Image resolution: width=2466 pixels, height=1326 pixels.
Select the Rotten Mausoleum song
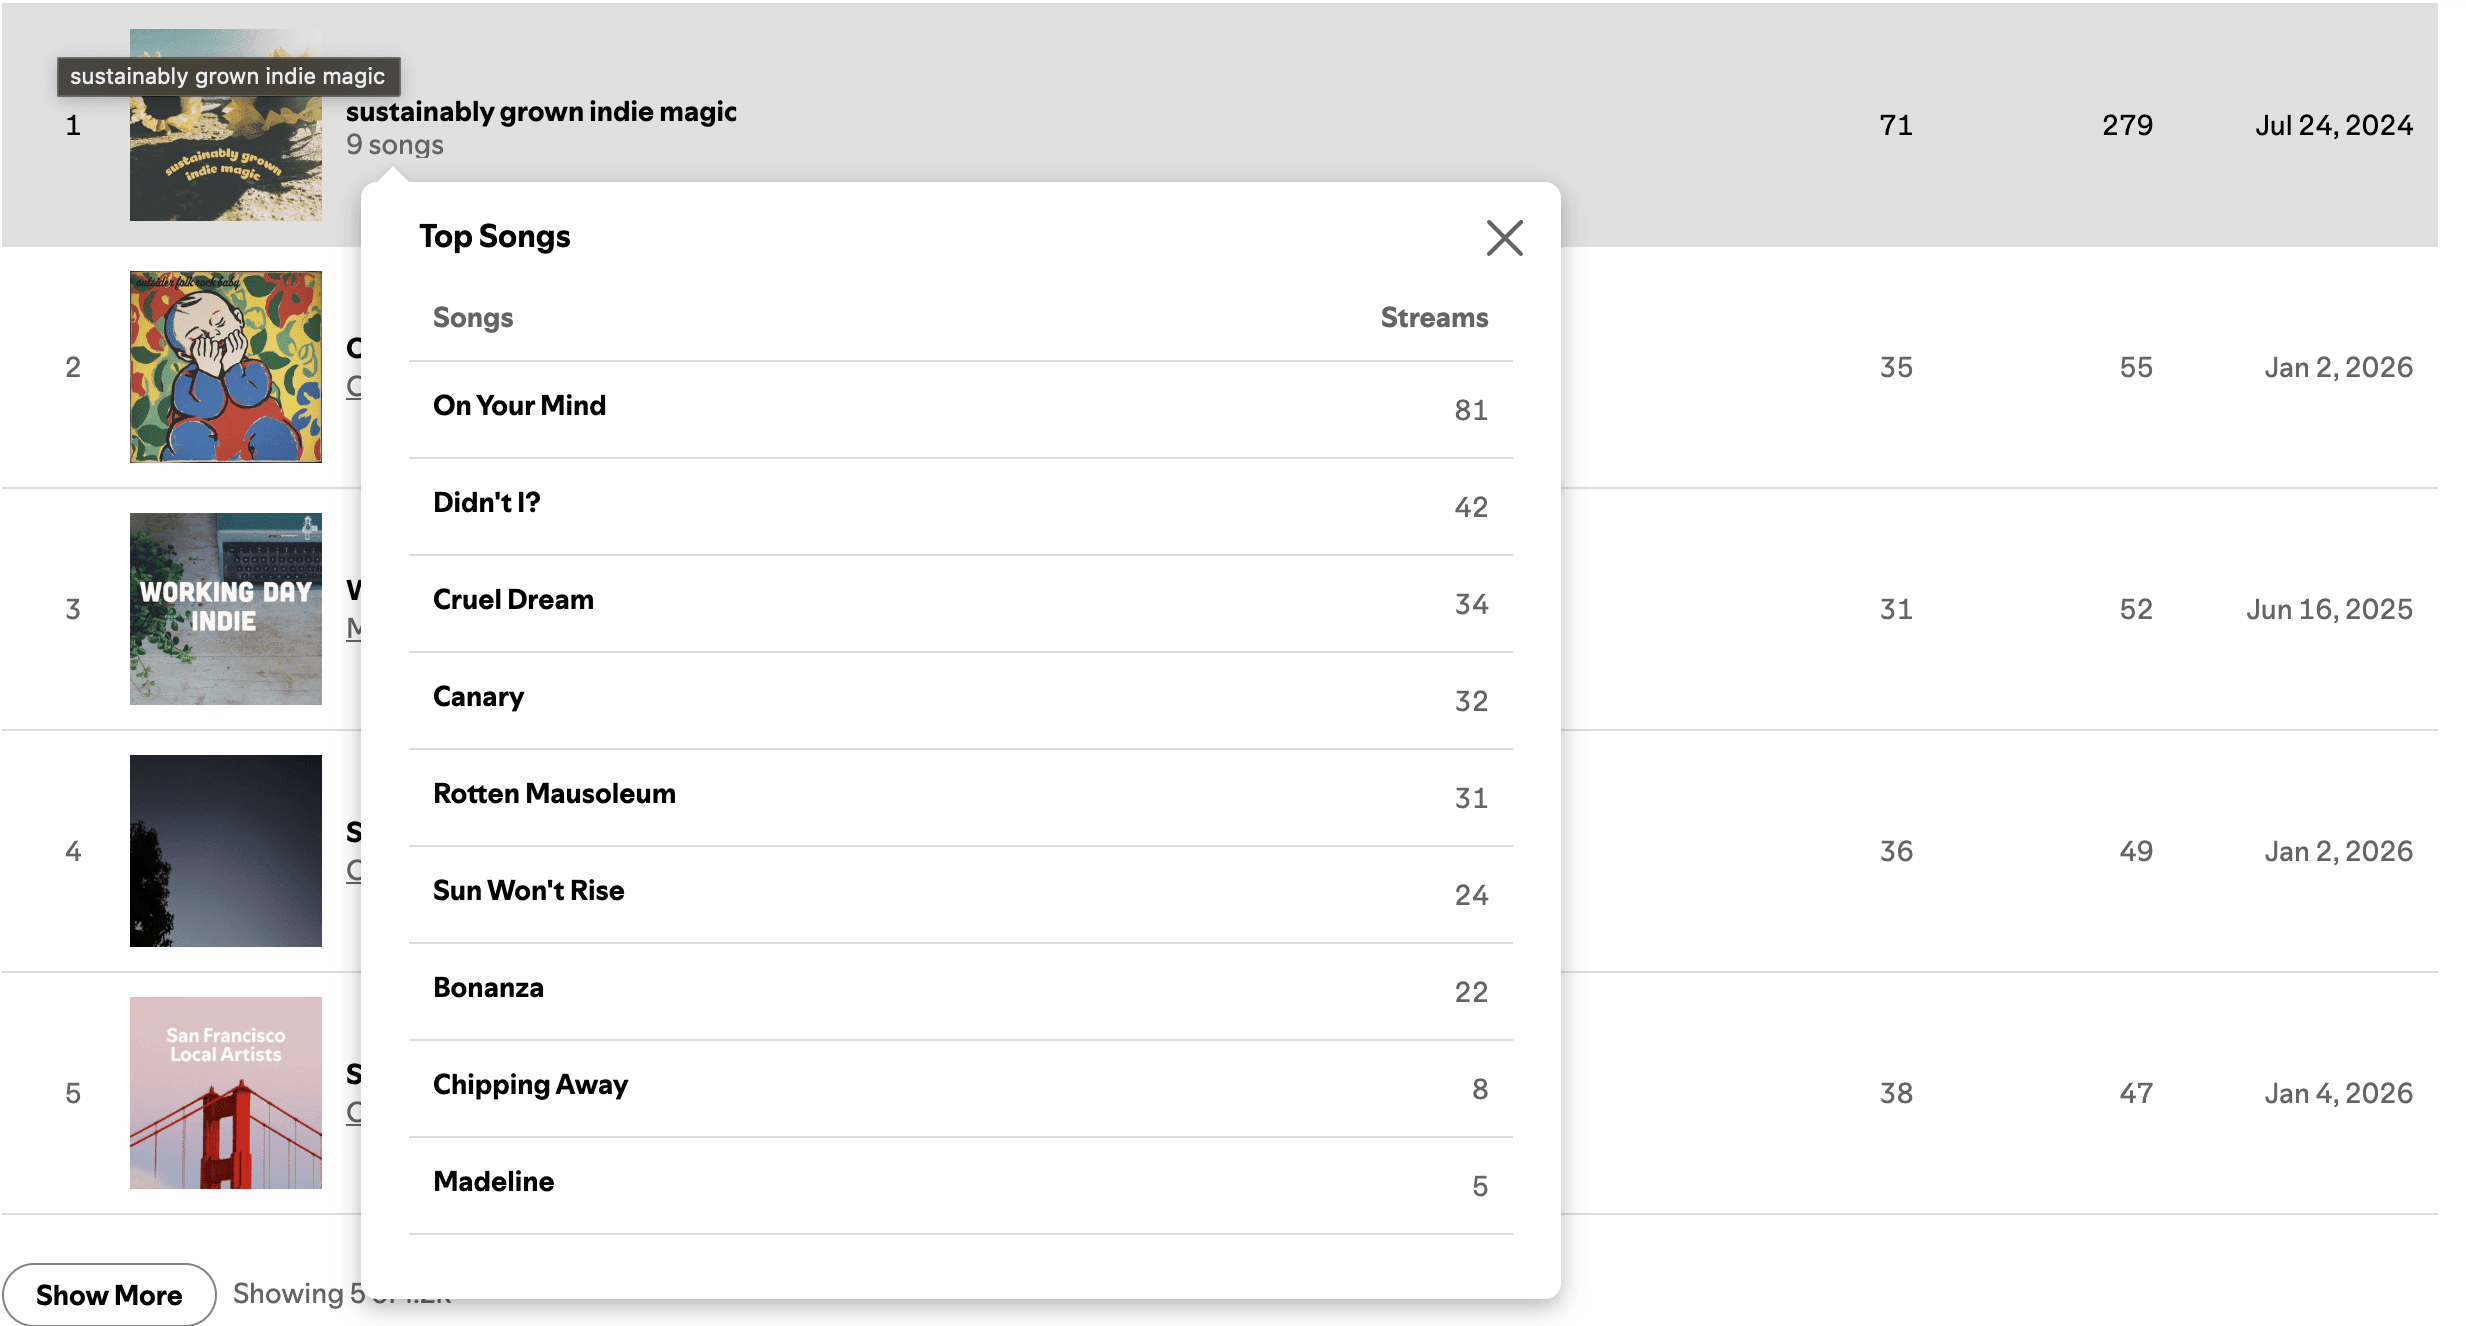click(x=554, y=794)
